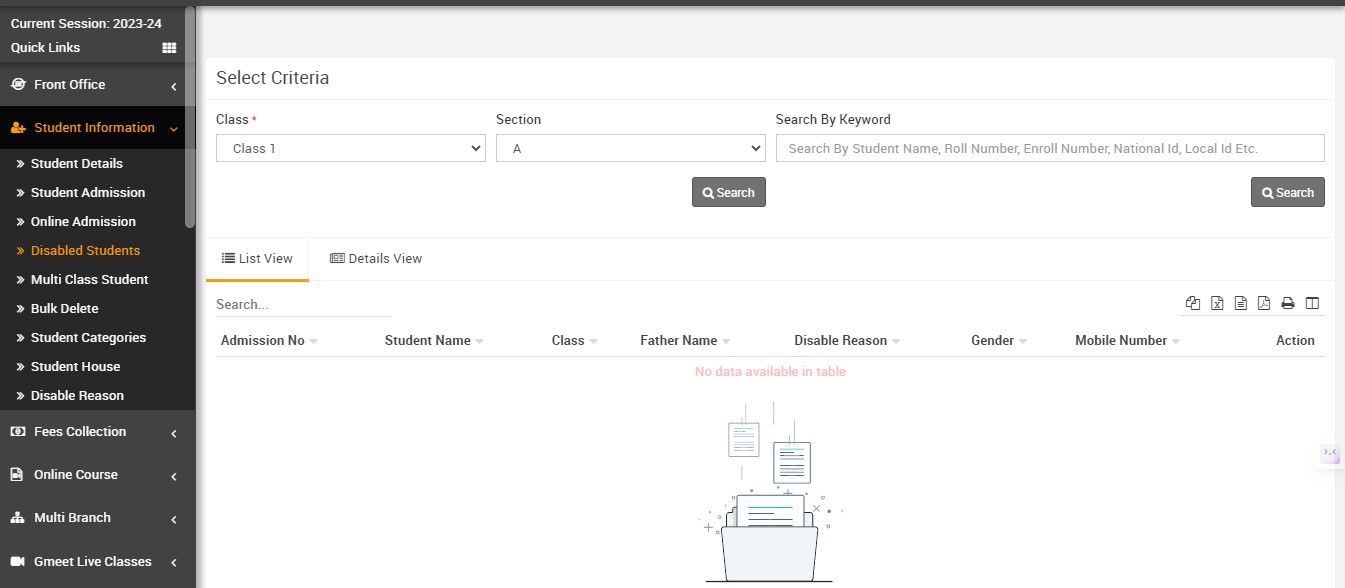Switch to the Details View tab
Screen dimensions: 1345x588
pos(376,259)
